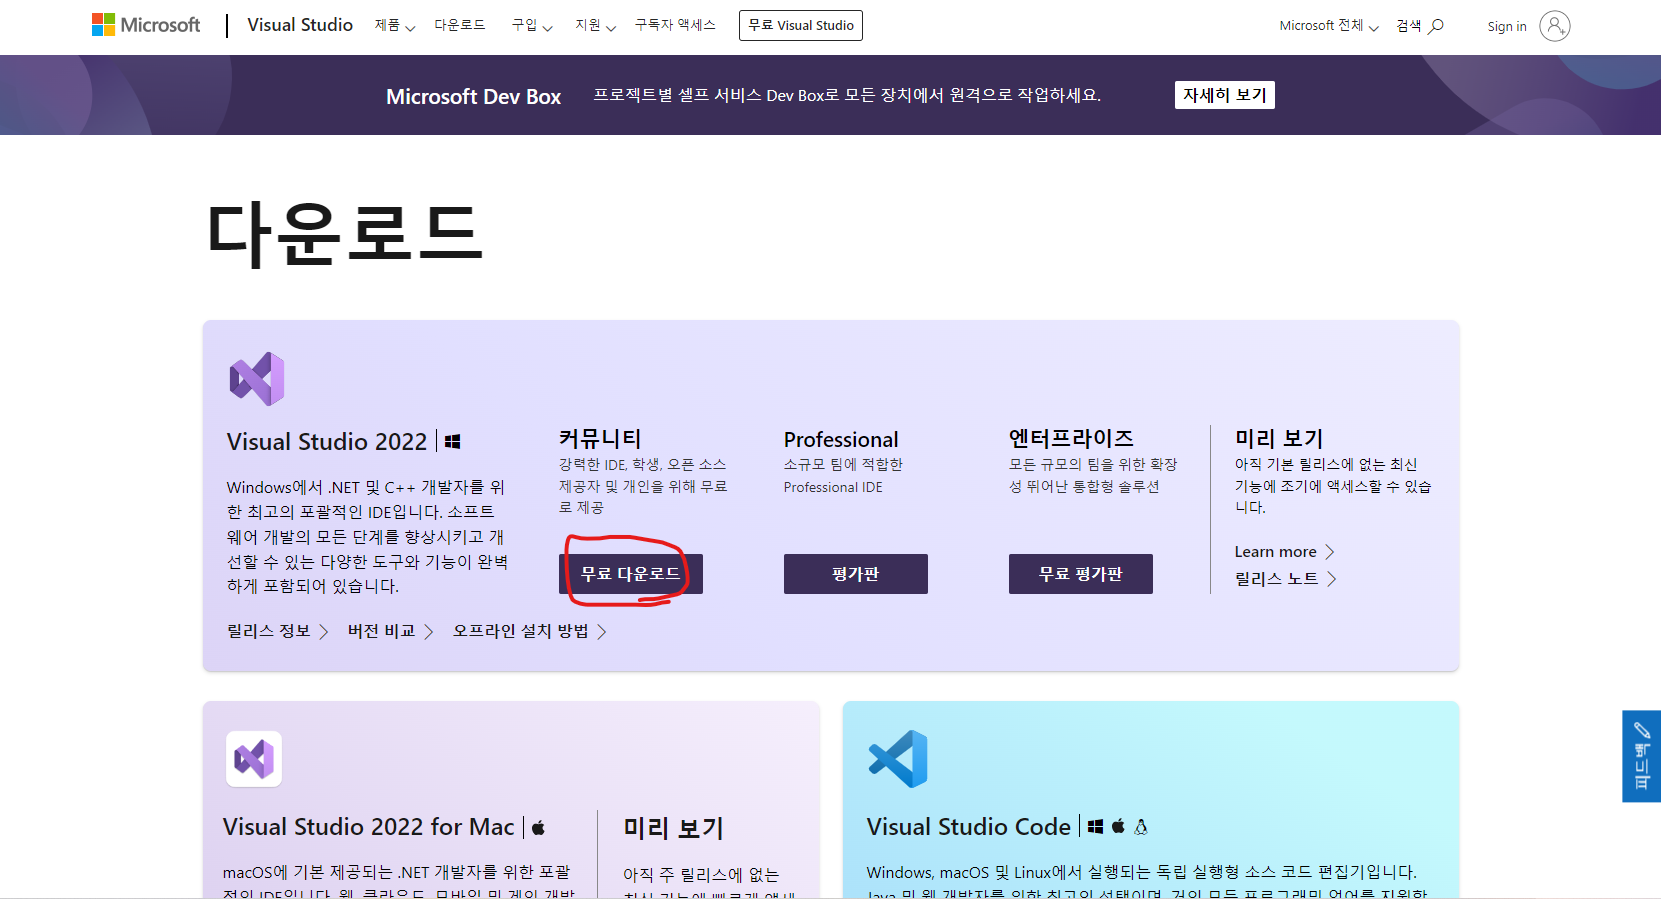Click the Professional 평가판 button
1661x899 pixels.
[x=856, y=574]
